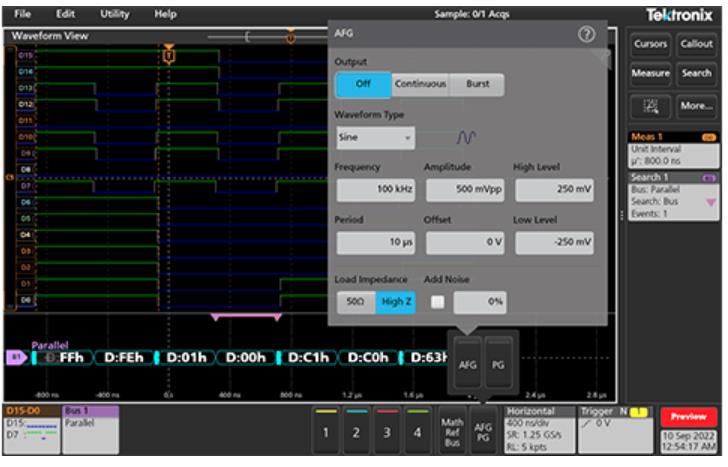Enable the Add Noise checkbox
728x467 pixels.
[437, 302]
